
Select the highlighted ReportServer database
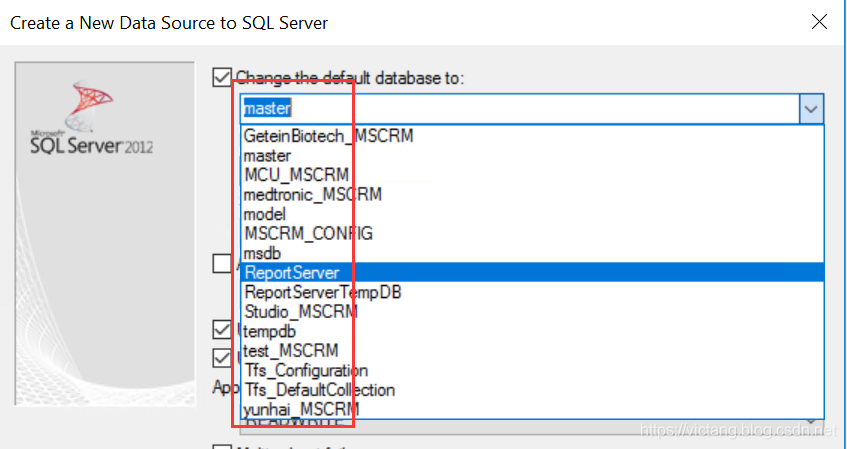[x=532, y=272]
